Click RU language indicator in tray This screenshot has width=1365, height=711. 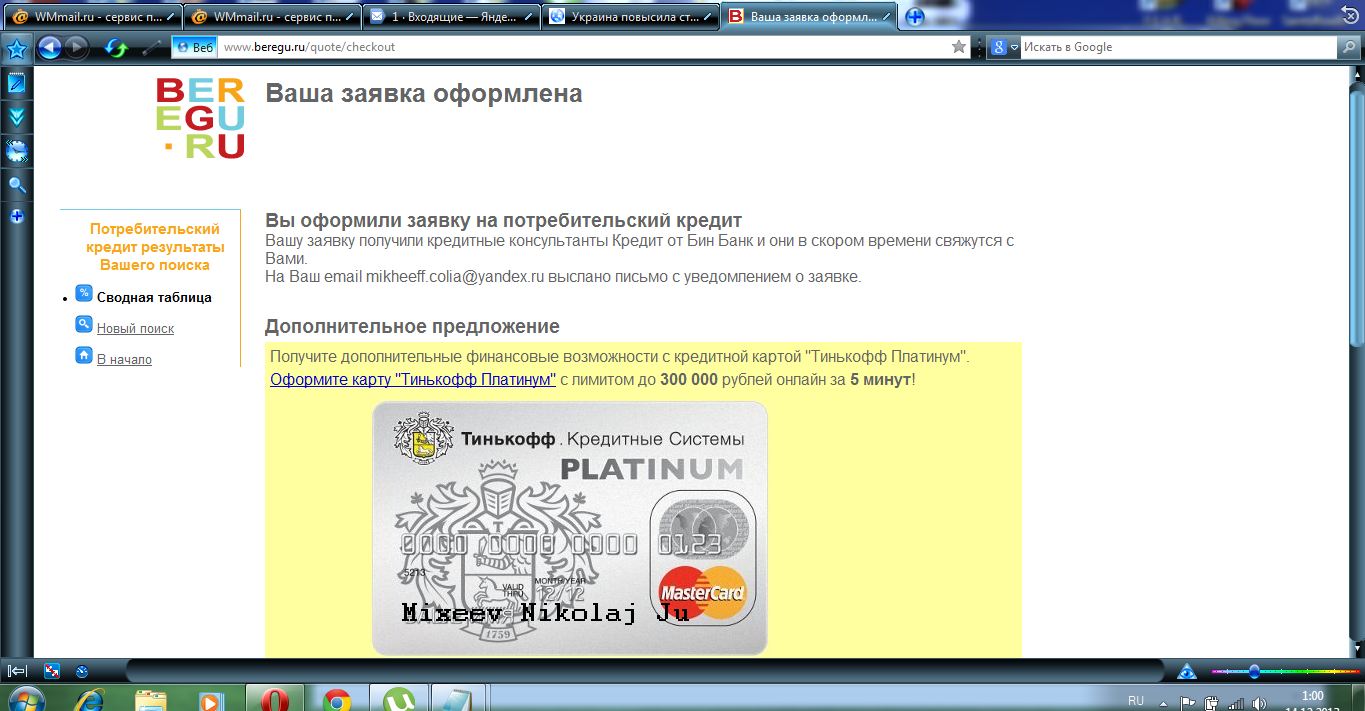click(1135, 699)
